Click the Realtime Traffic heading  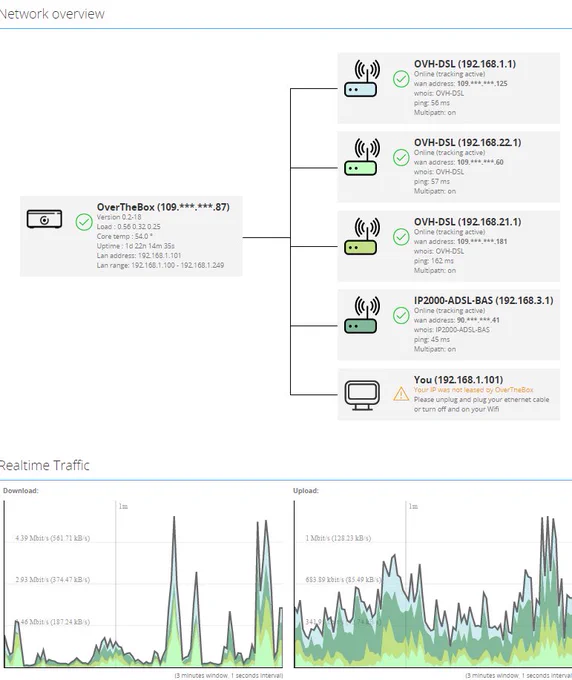pos(45,465)
